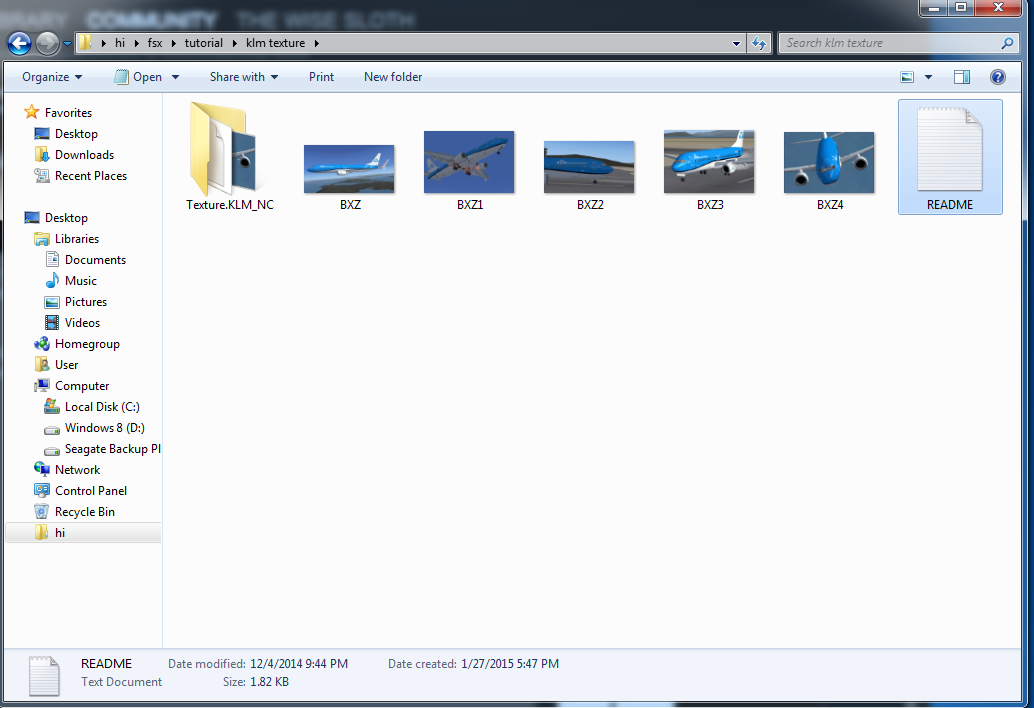
Task: Expand the Open button dropdown arrow
Action: click(175, 77)
